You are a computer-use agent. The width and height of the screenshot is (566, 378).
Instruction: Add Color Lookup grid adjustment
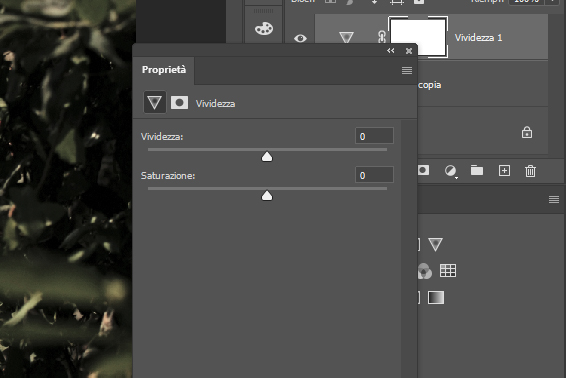pos(448,270)
